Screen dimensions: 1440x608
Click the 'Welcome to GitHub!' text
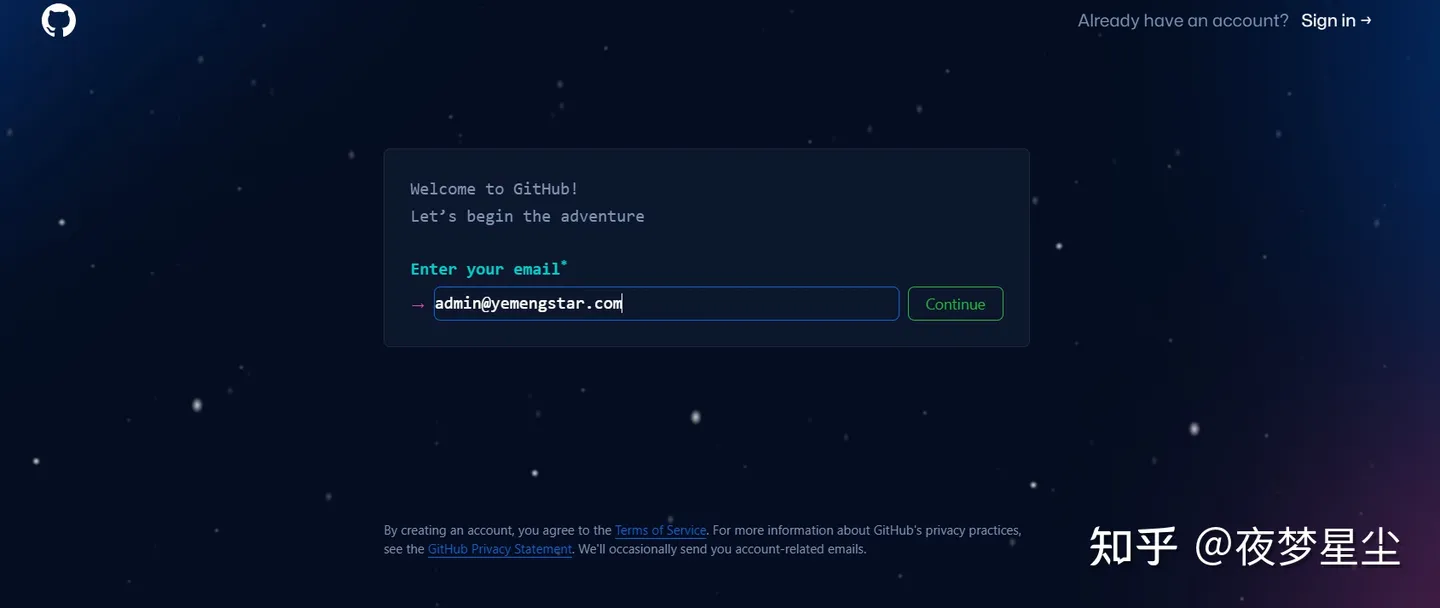494,189
